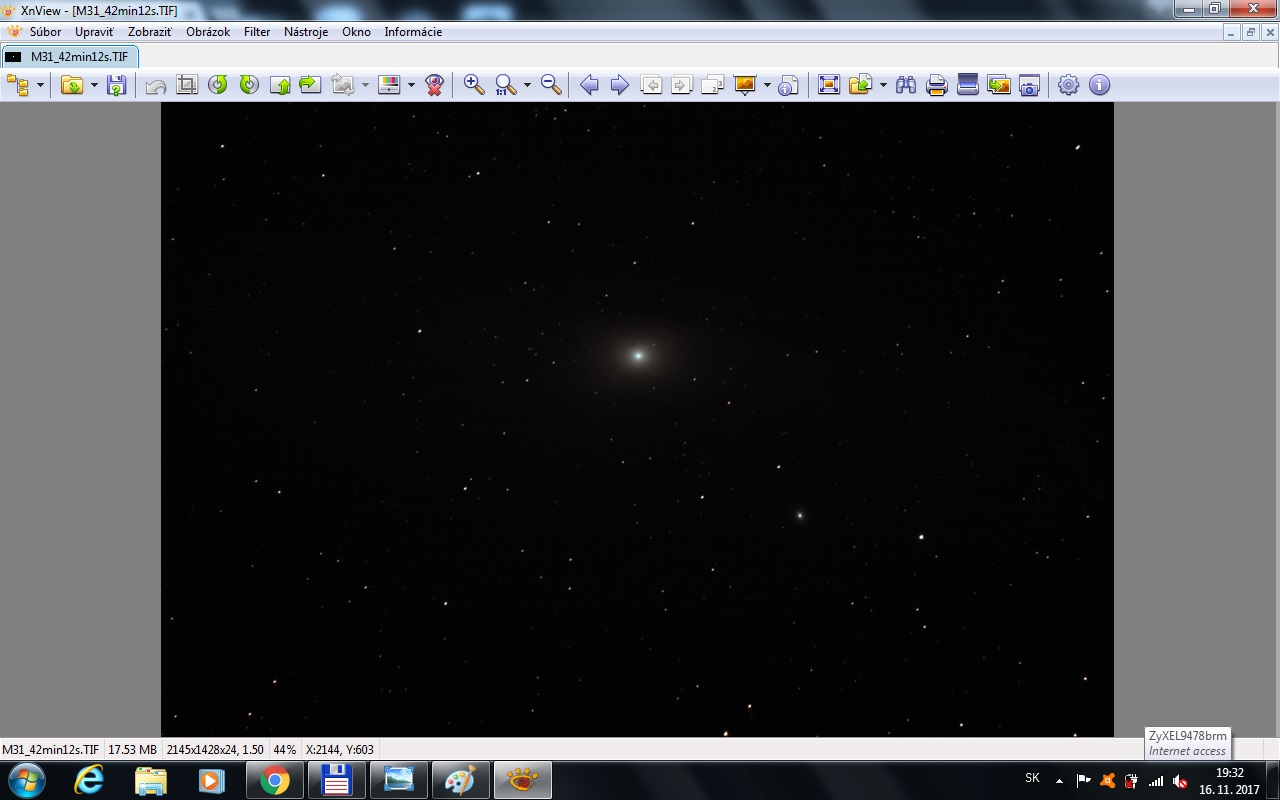Image resolution: width=1280 pixels, height=800 pixels.
Task: Rotate image left using green arrow icon
Action: pos(218,85)
